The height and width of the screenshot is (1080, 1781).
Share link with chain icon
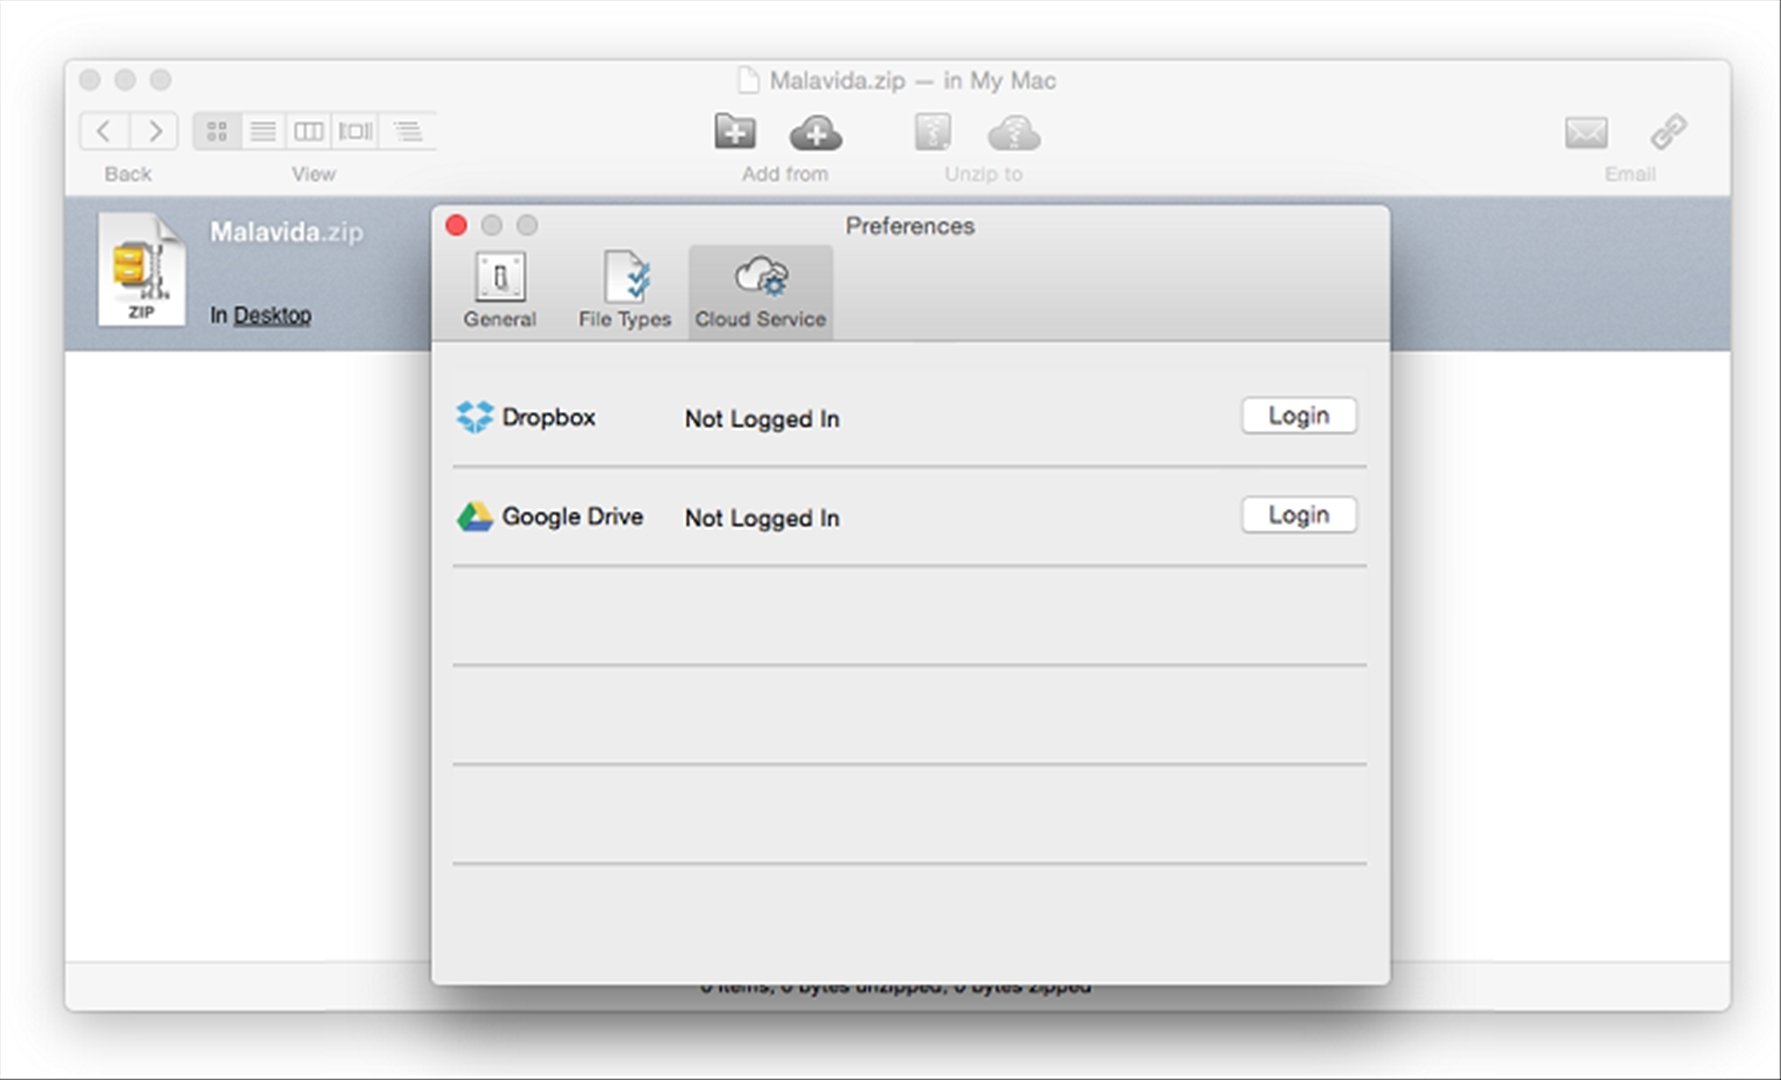[x=1668, y=131]
